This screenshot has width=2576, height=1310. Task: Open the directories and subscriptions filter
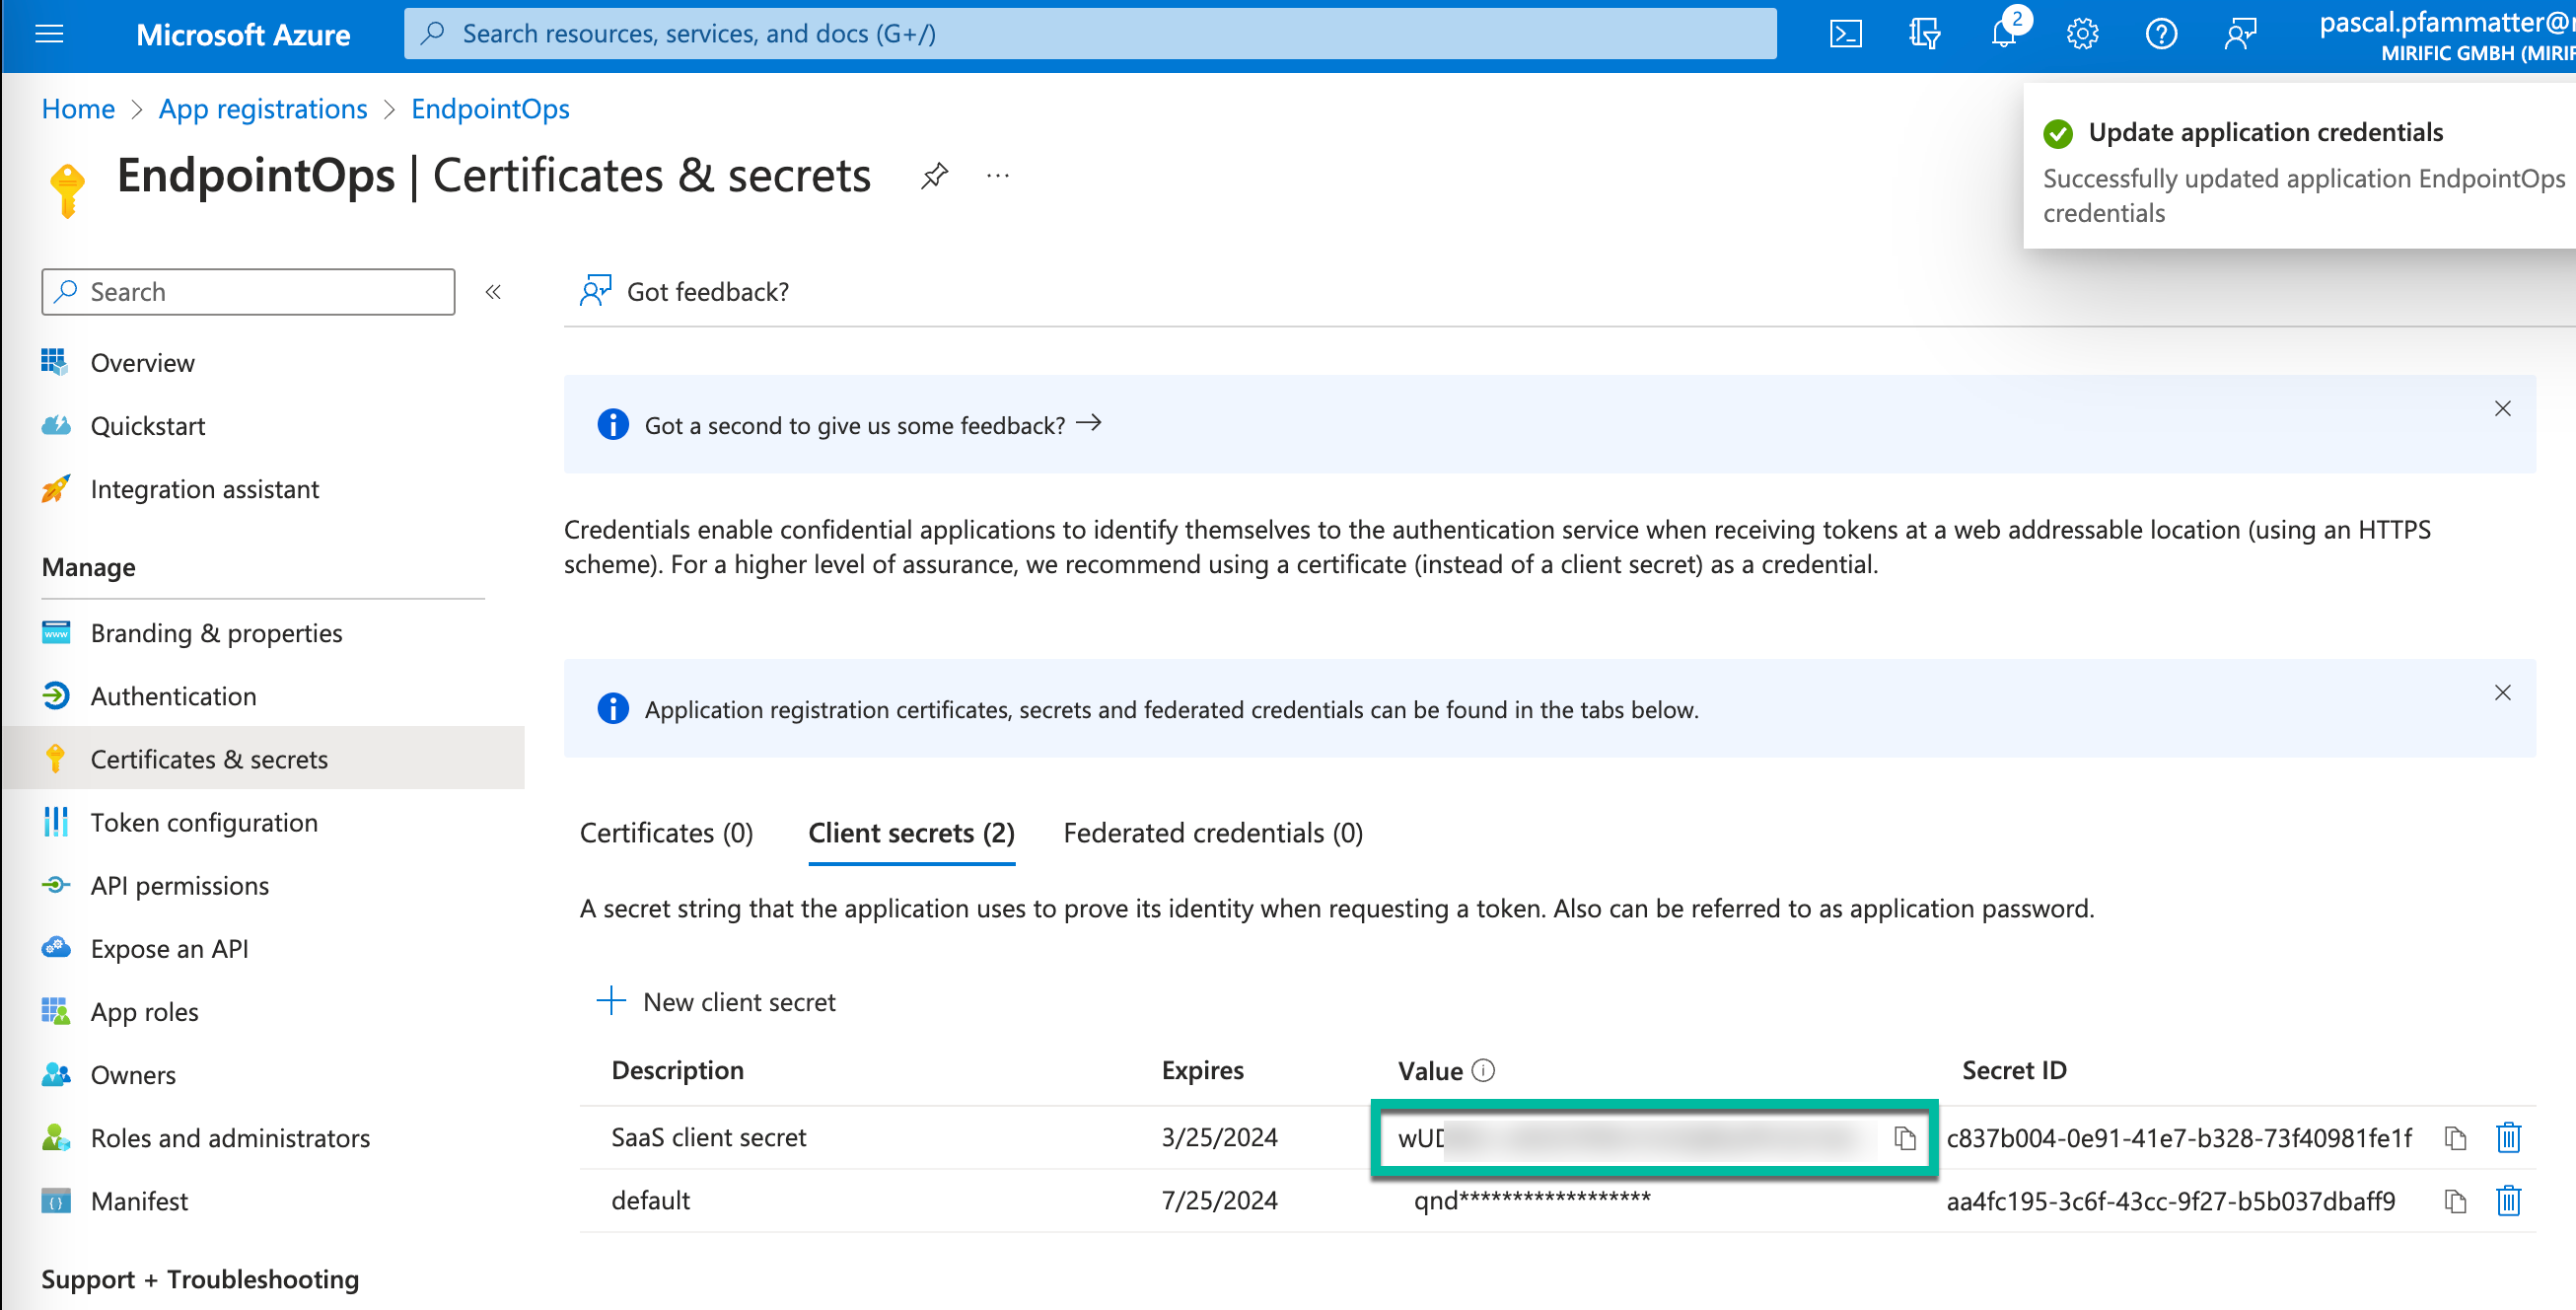coord(1924,34)
